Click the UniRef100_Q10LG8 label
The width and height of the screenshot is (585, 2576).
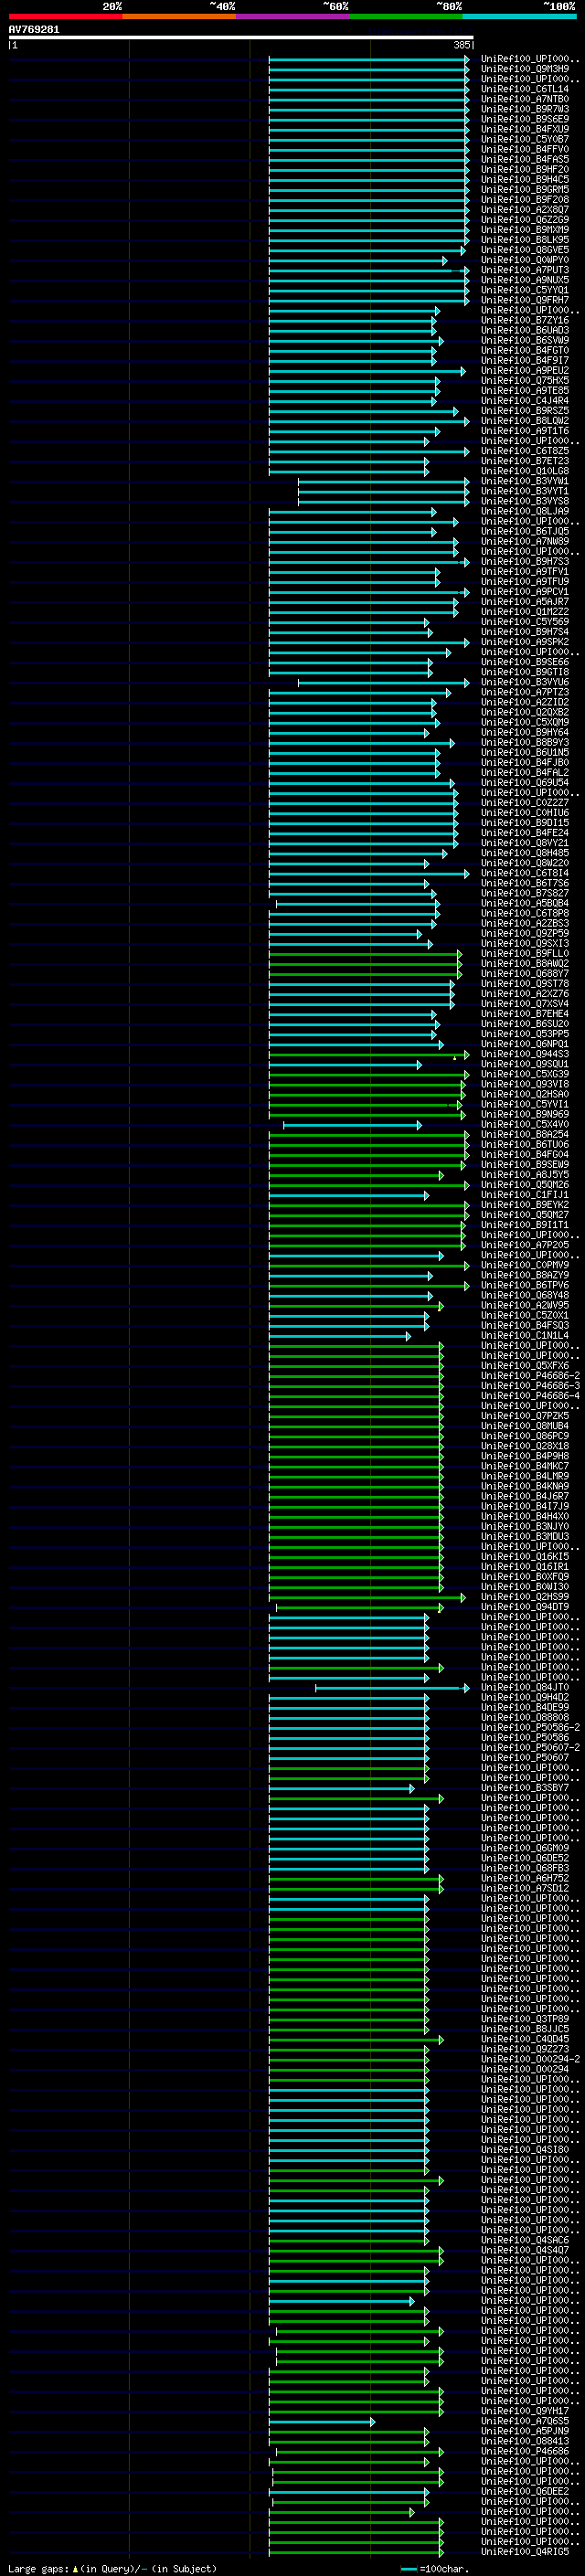tap(525, 471)
